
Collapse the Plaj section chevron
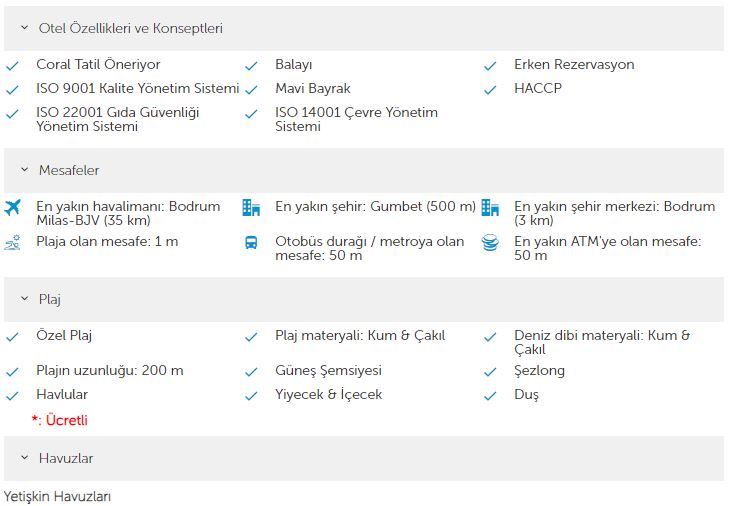click(x=25, y=298)
